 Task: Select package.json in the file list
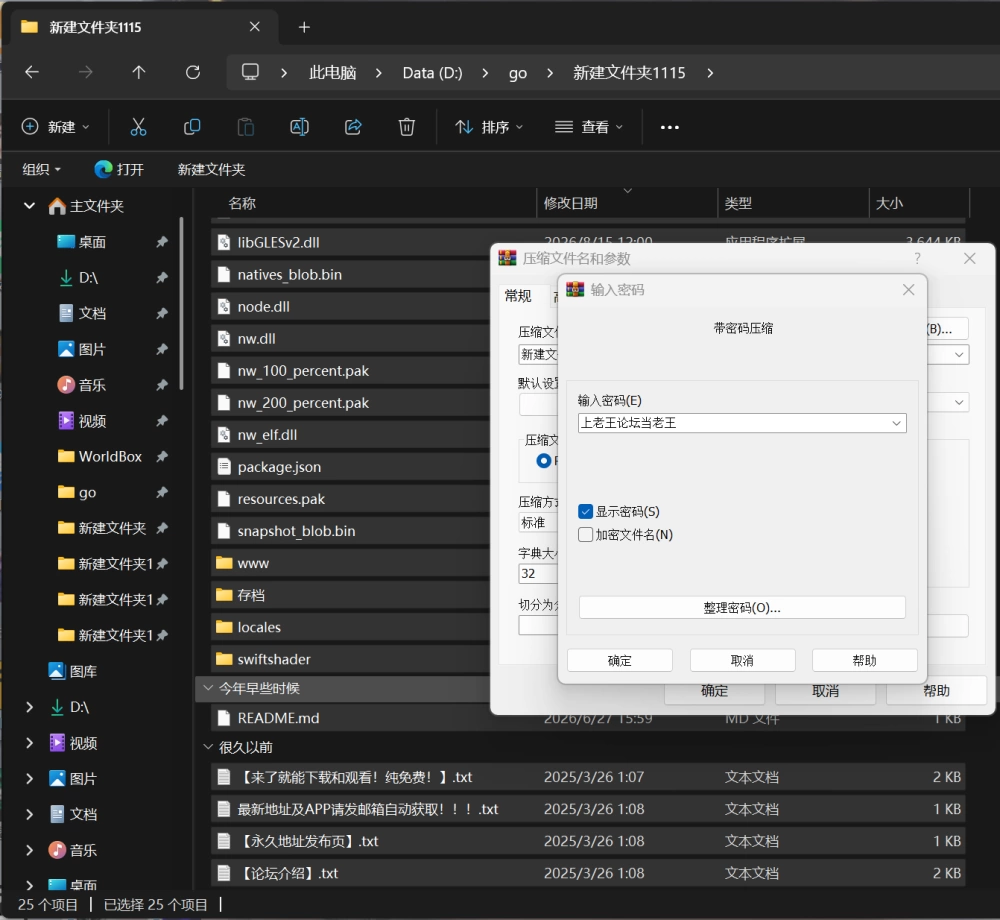(351, 467)
